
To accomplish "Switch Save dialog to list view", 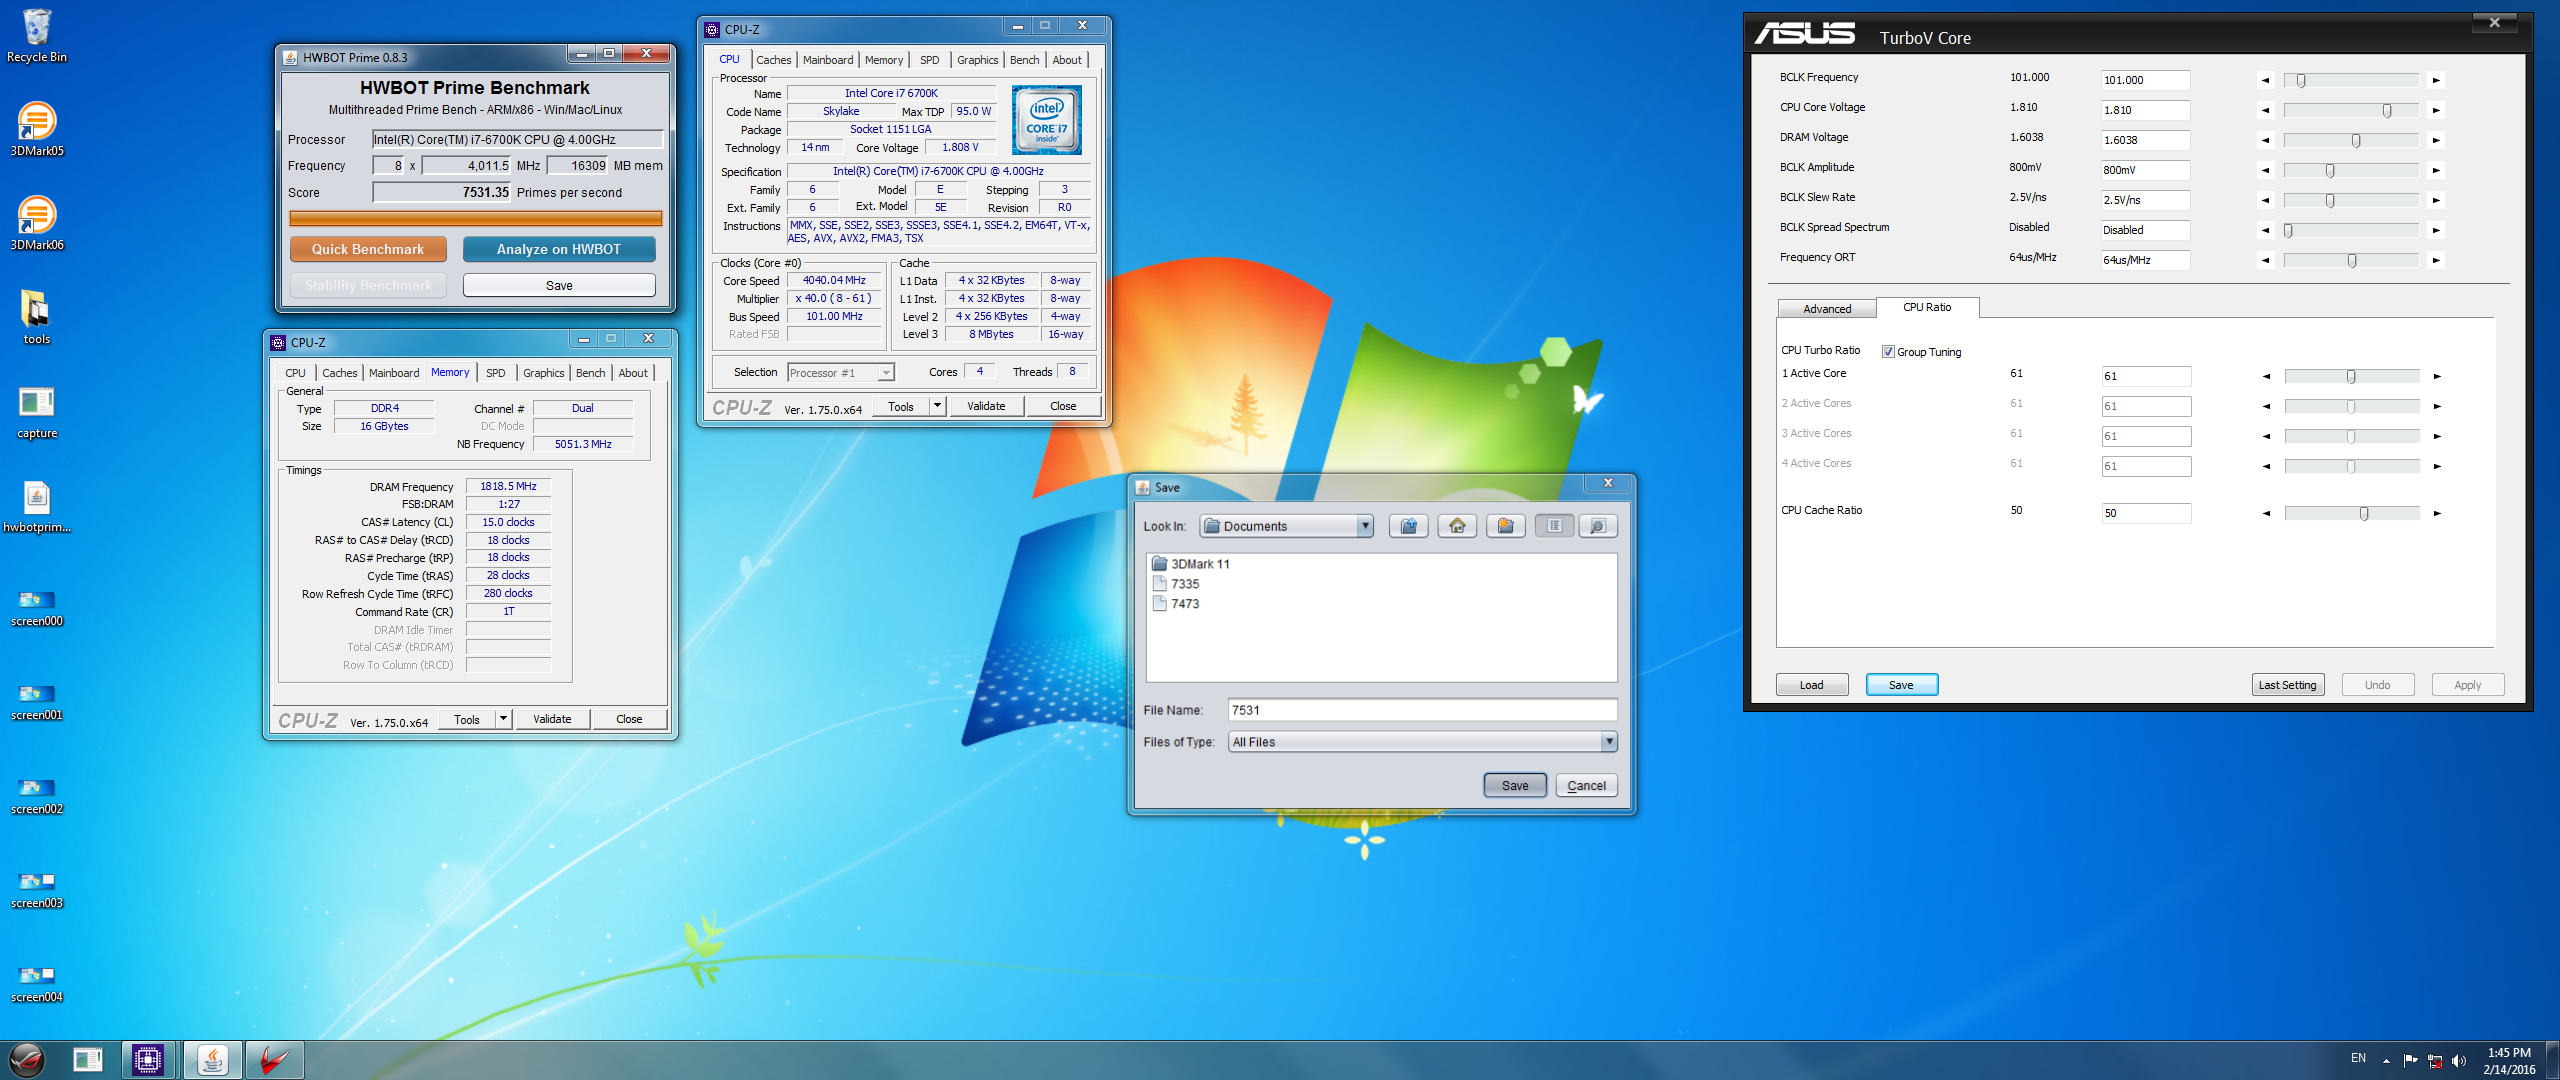I will (1554, 526).
